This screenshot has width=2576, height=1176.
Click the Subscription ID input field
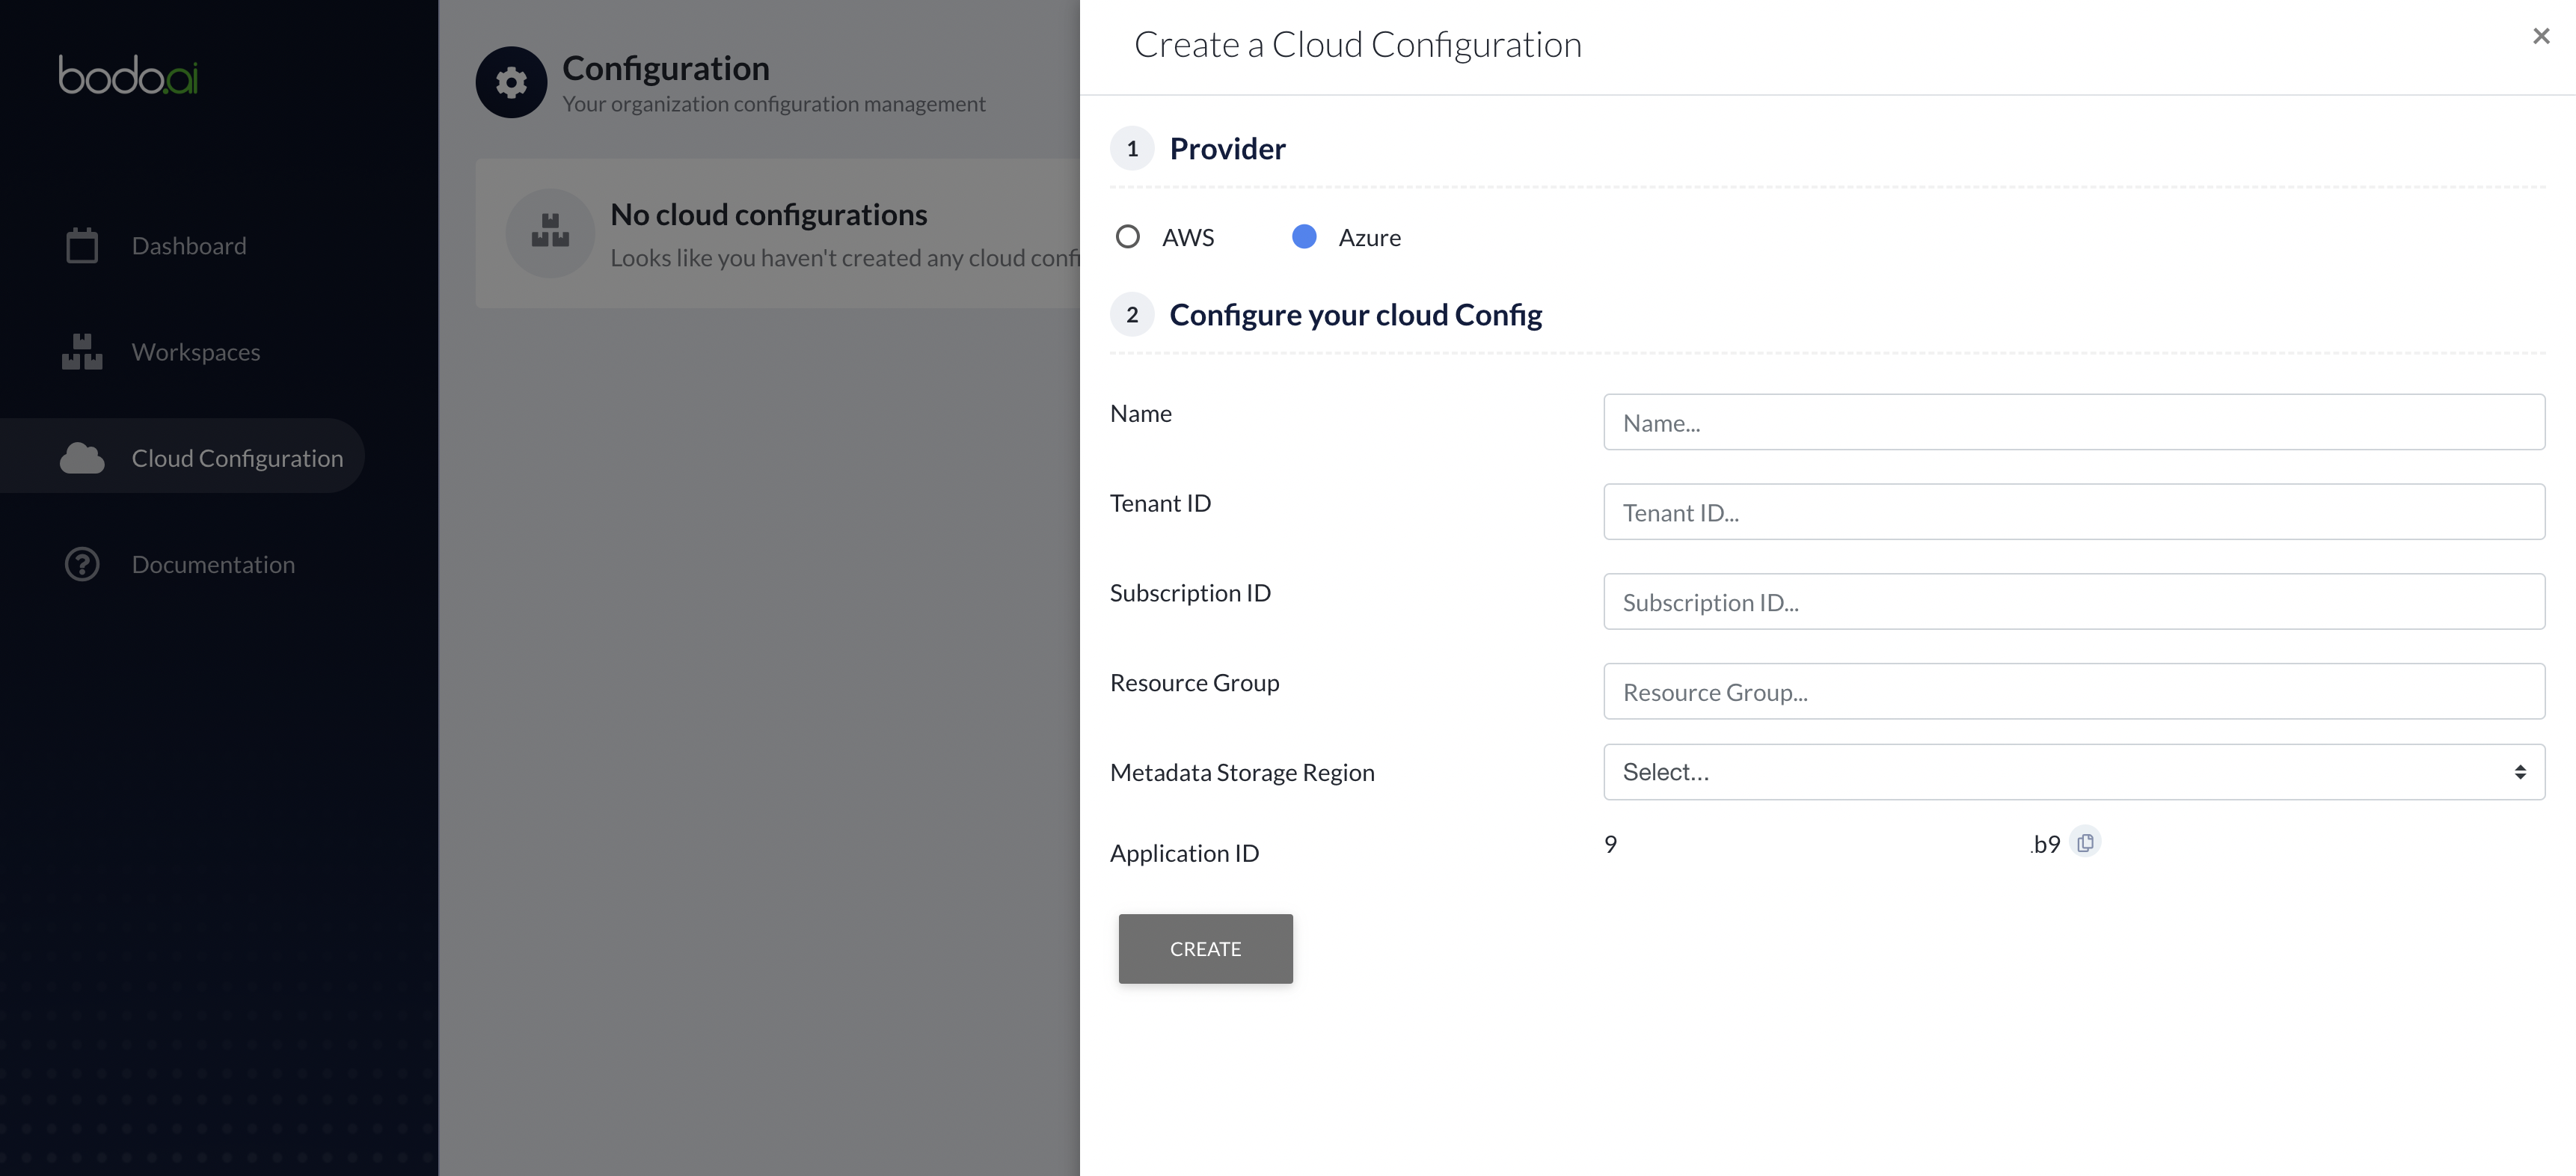point(2075,599)
